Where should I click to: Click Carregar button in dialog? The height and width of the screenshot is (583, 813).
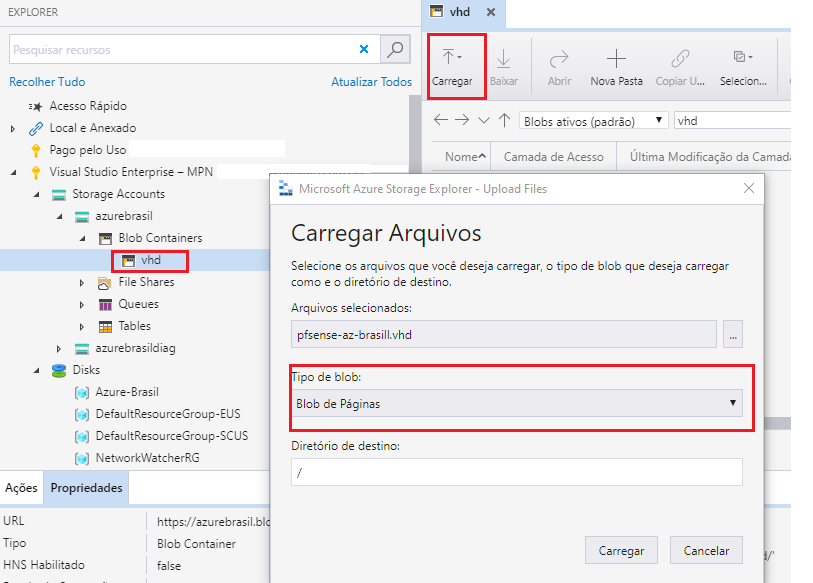[x=621, y=550]
